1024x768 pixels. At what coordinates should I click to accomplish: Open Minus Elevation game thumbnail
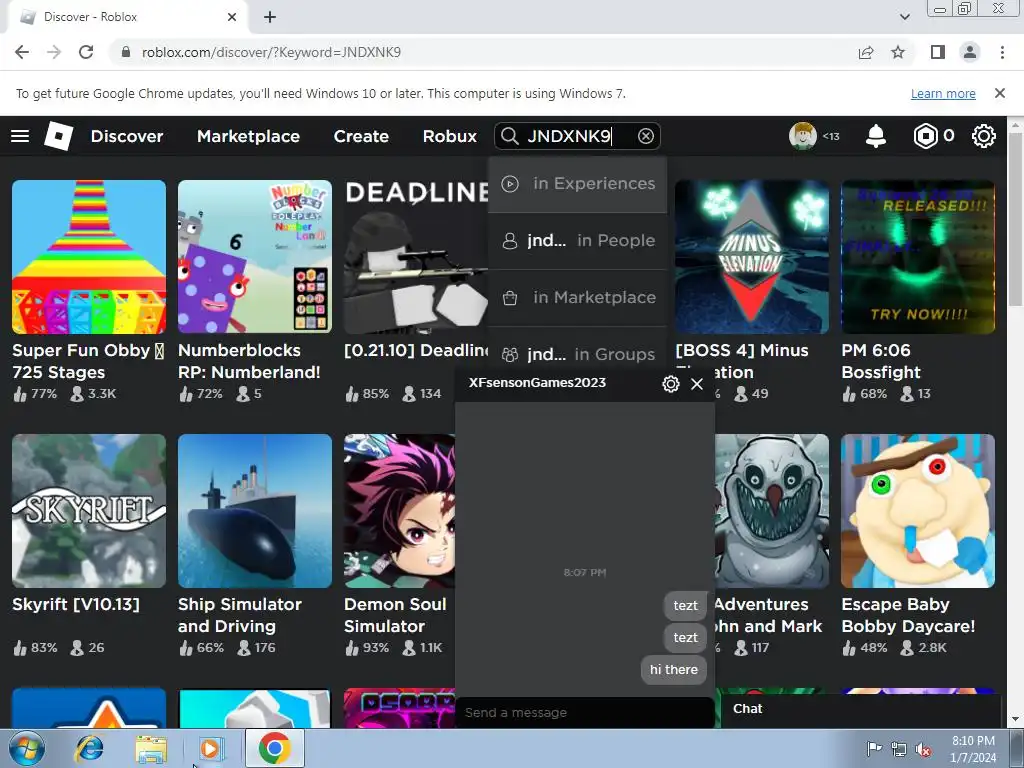coord(752,257)
